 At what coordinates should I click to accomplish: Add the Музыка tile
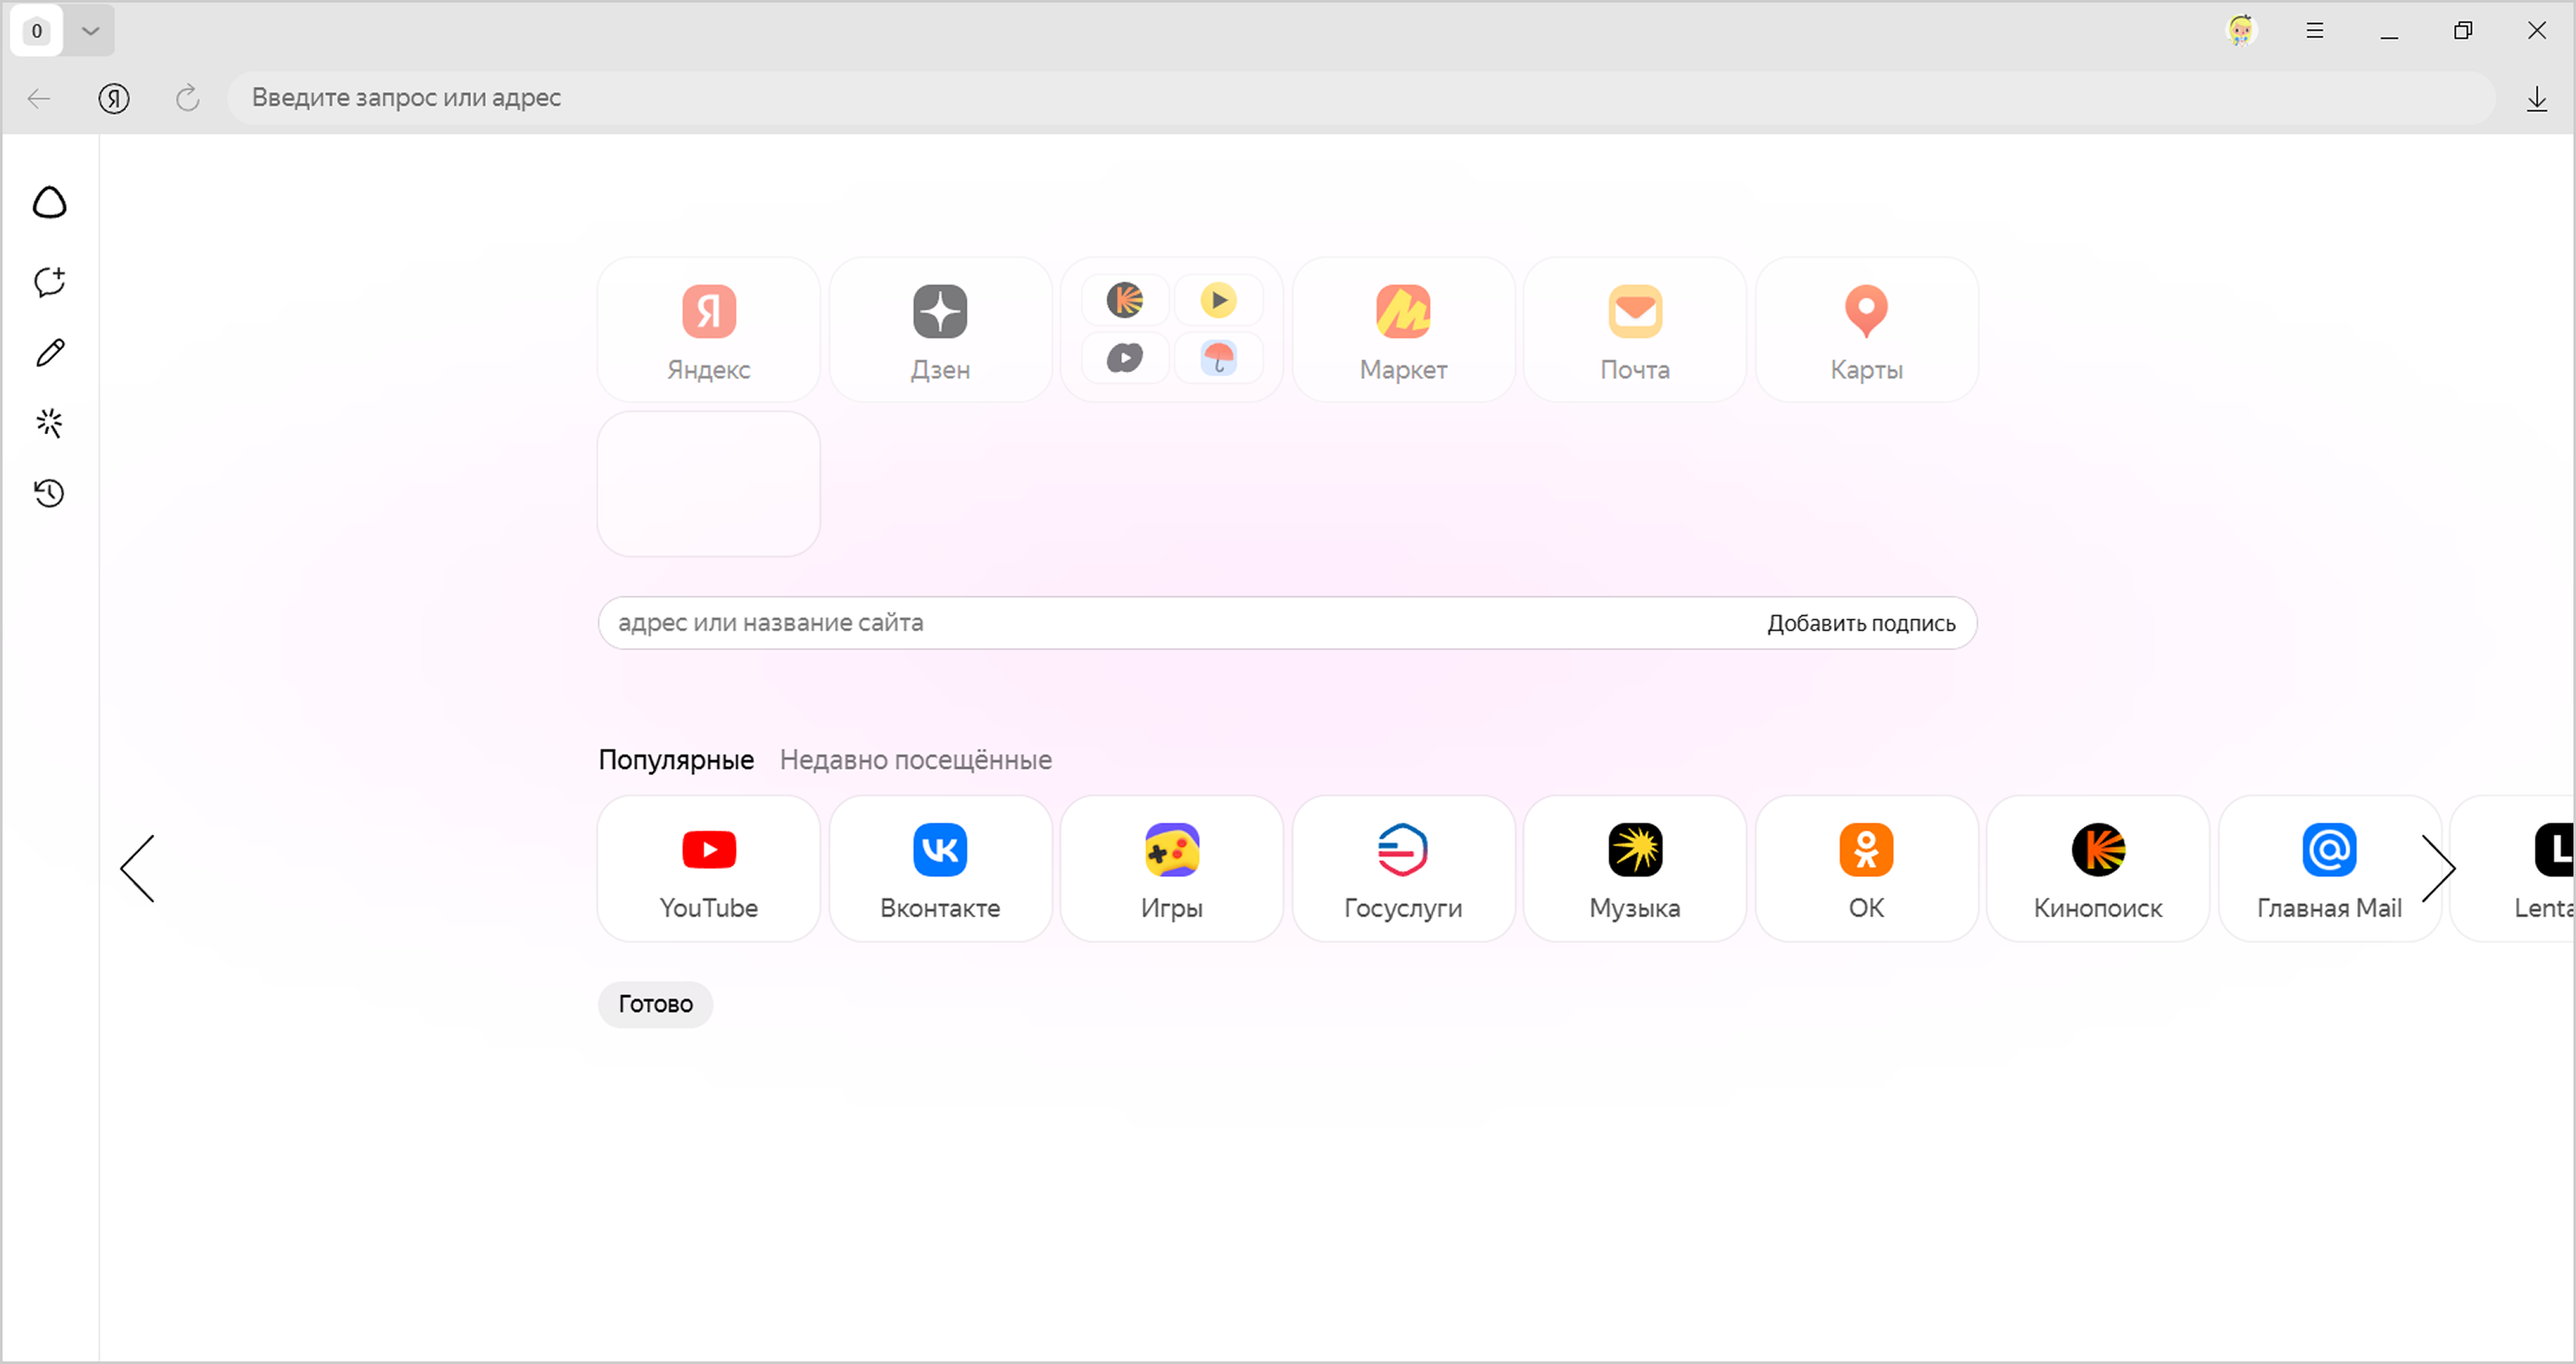[1636, 868]
